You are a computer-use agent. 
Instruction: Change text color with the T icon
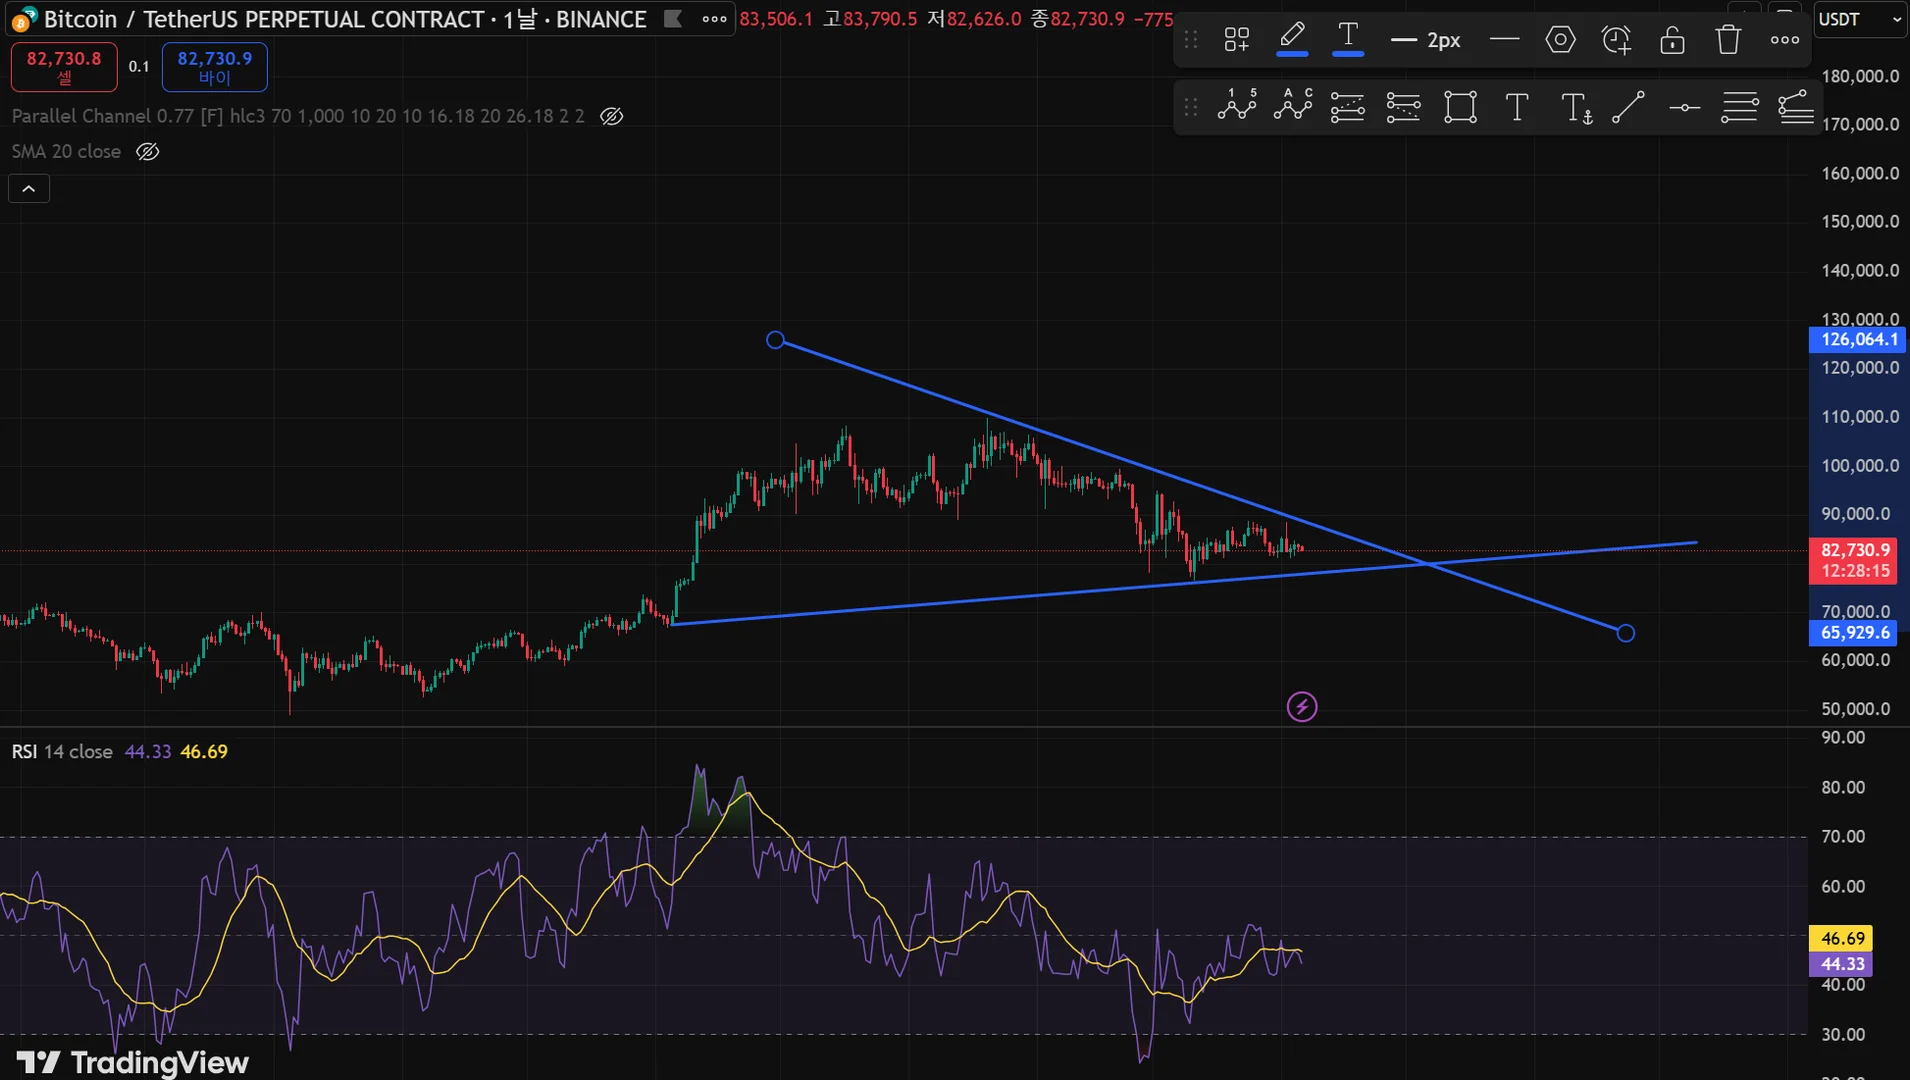[x=1348, y=38]
